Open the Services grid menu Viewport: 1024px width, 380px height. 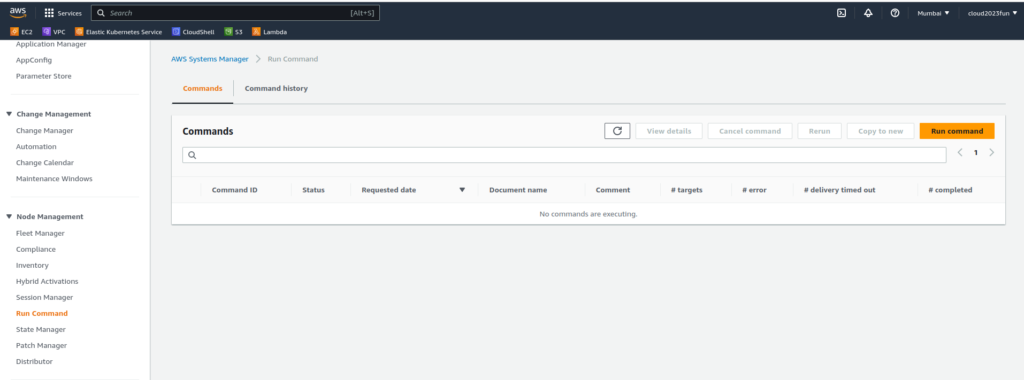click(x=63, y=13)
